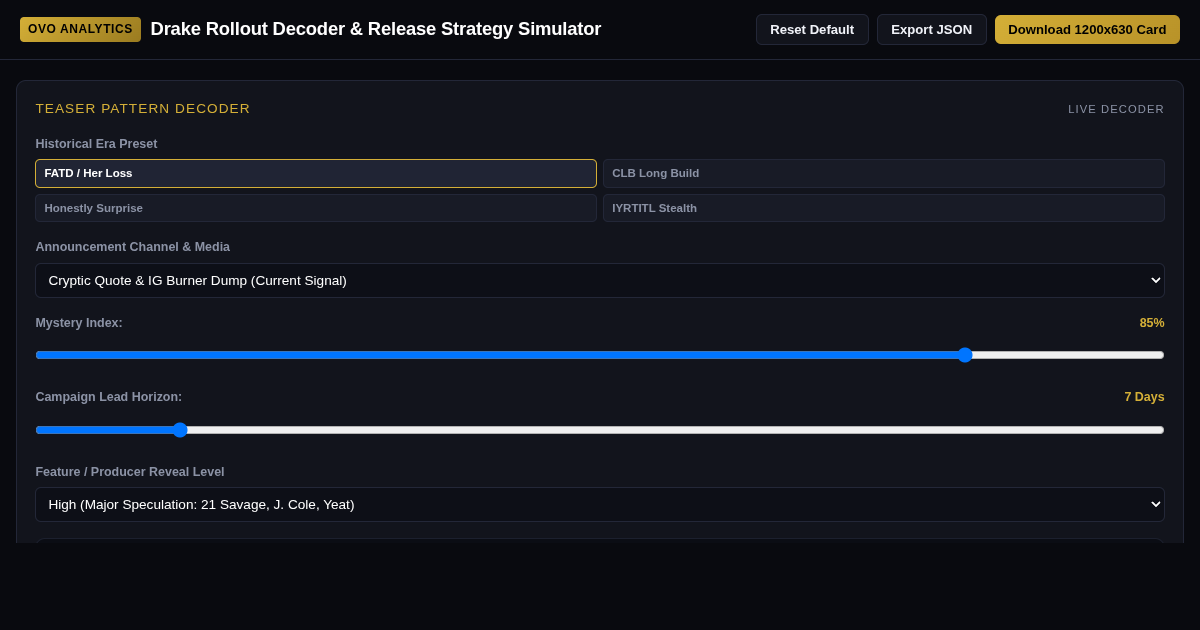The image size is (1200, 630).
Task: Click the LIVE DECODER label
Action: (x=1116, y=109)
